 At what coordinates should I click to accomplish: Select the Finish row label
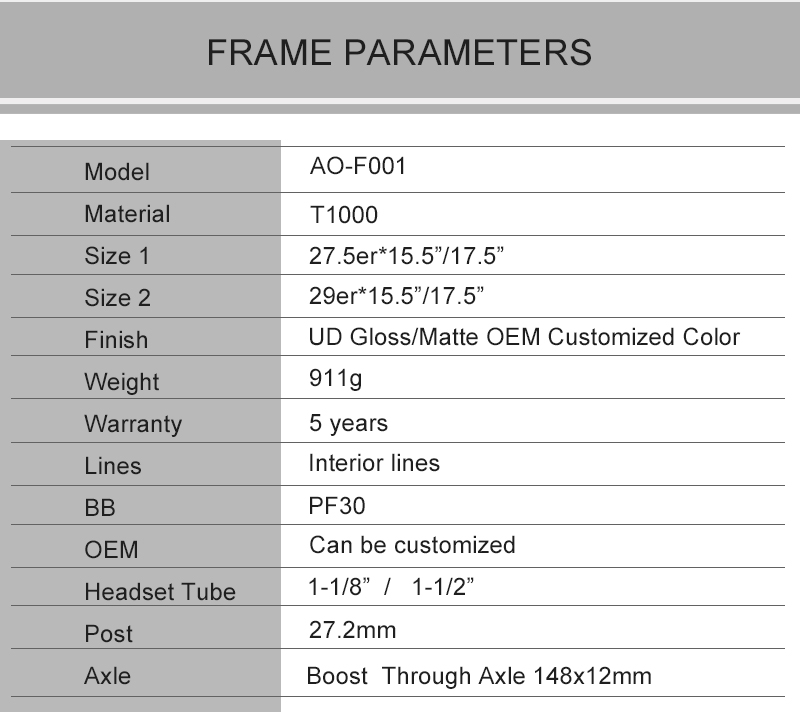click(x=116, y=340)
